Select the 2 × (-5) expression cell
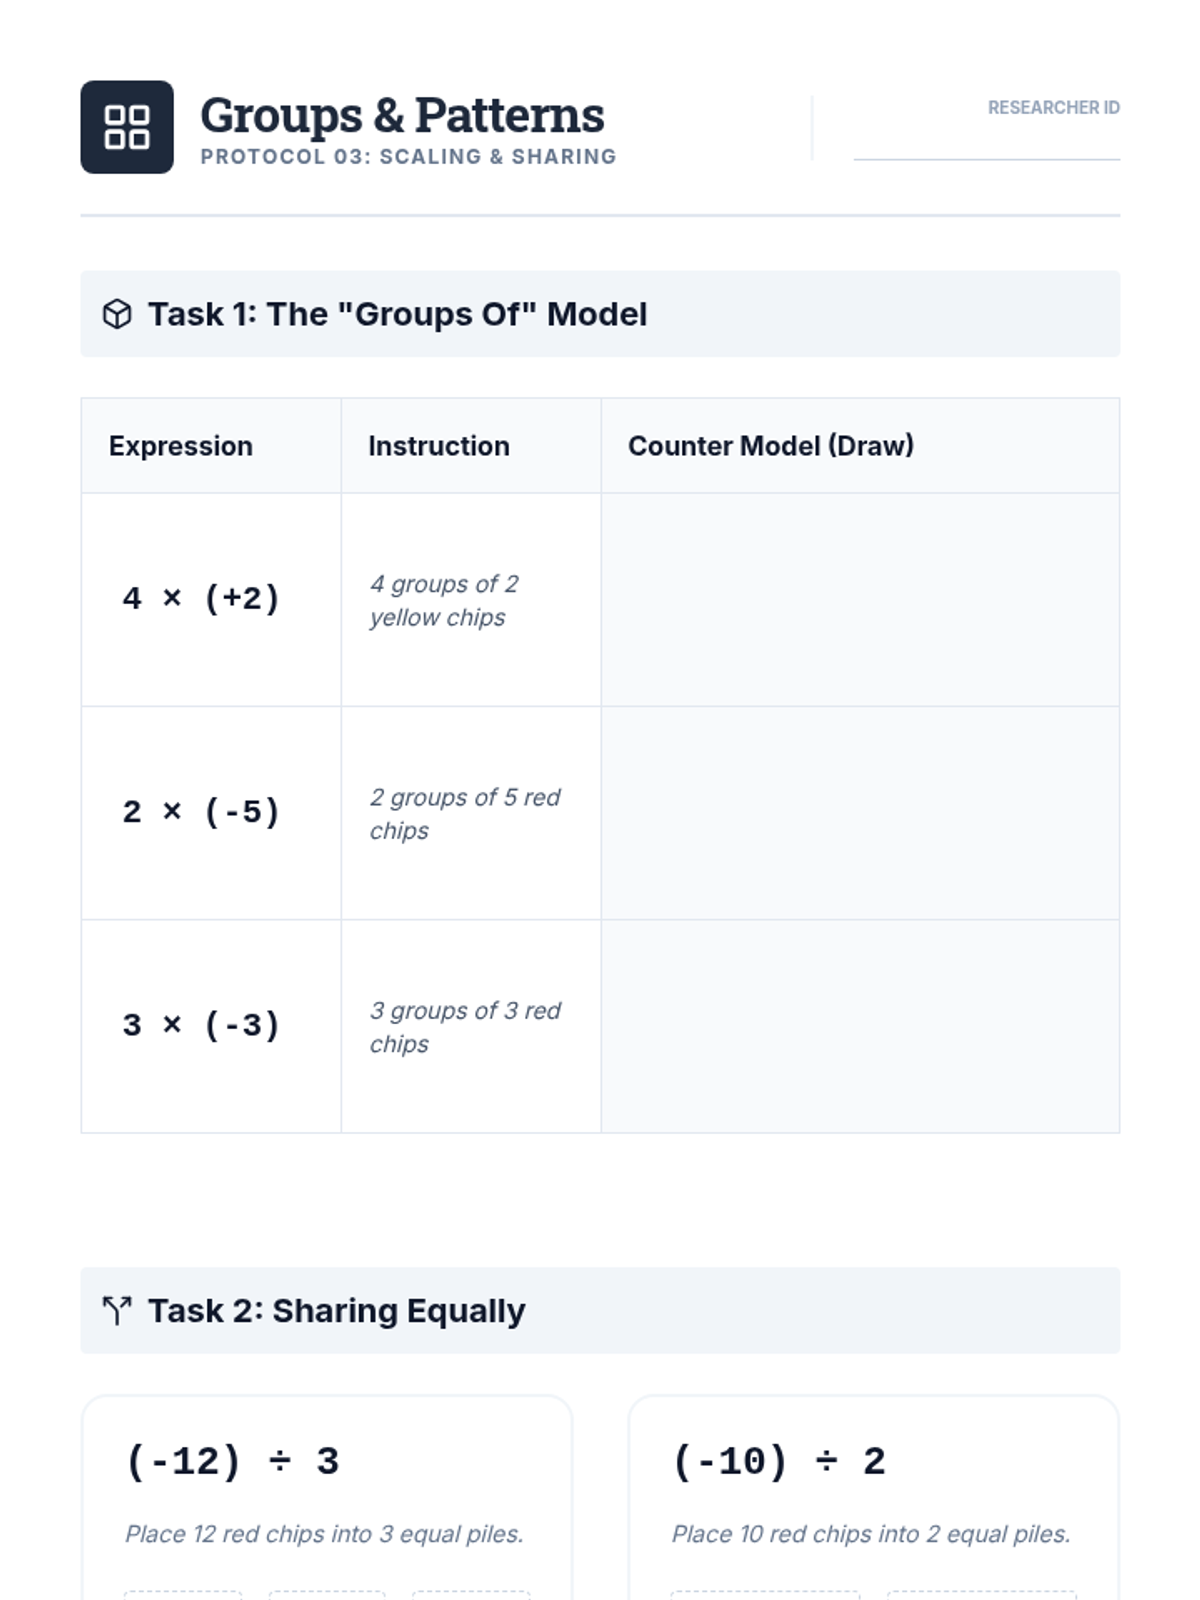This screenshot has height=1600, width=1200. pyautogui.click(x=201, y=812)
